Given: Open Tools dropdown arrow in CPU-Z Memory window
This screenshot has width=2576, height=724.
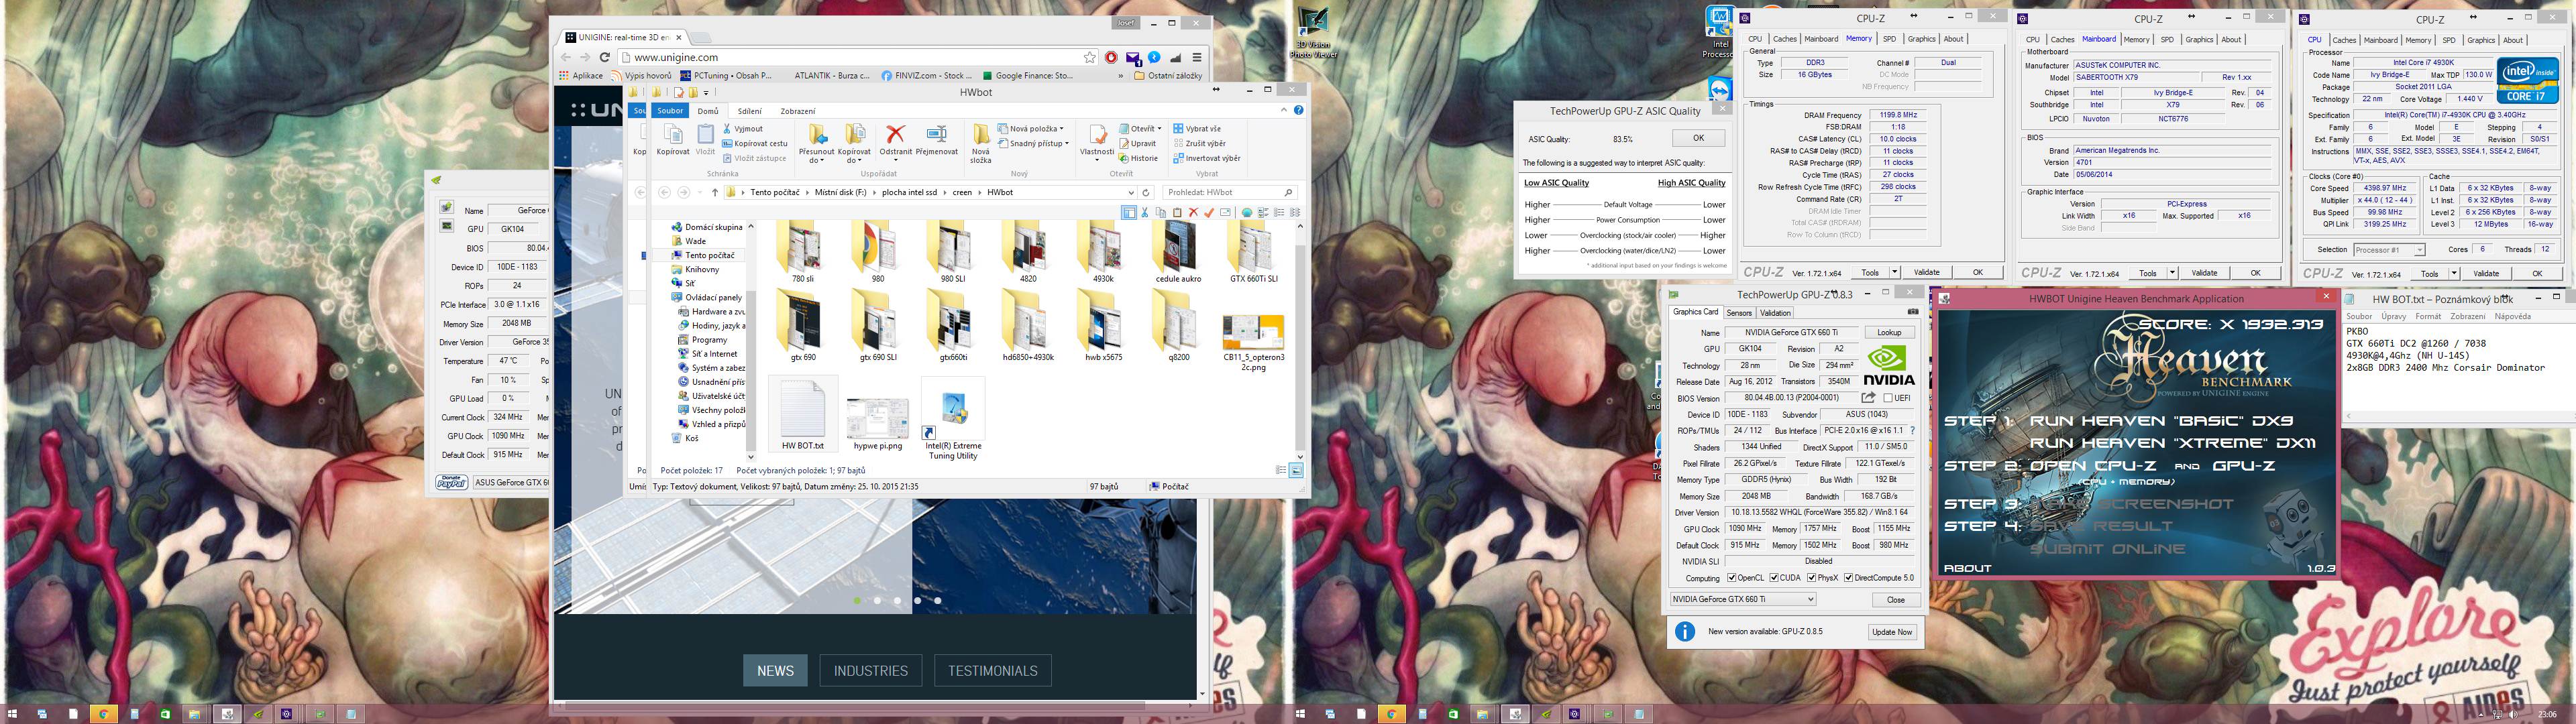Looking at the screenshot, I should click(x=1894, y=272).
